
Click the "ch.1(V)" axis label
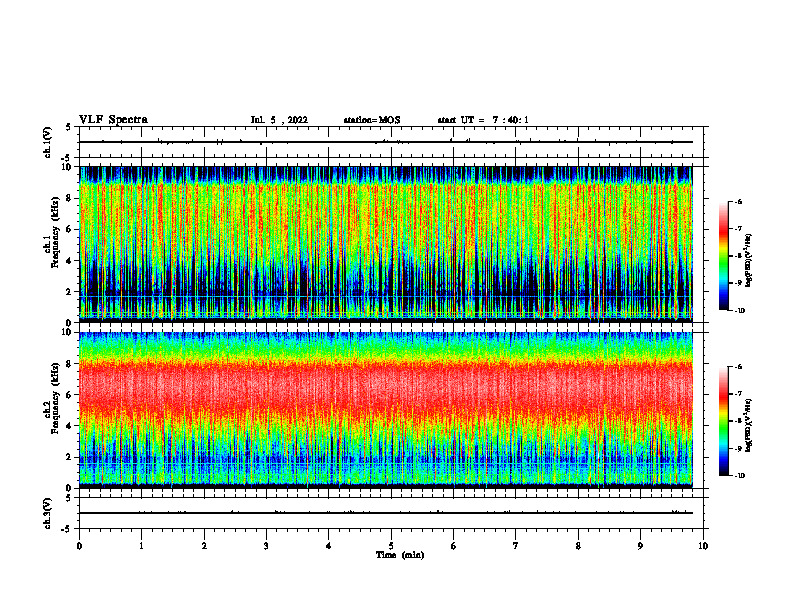tap(48, 142)
